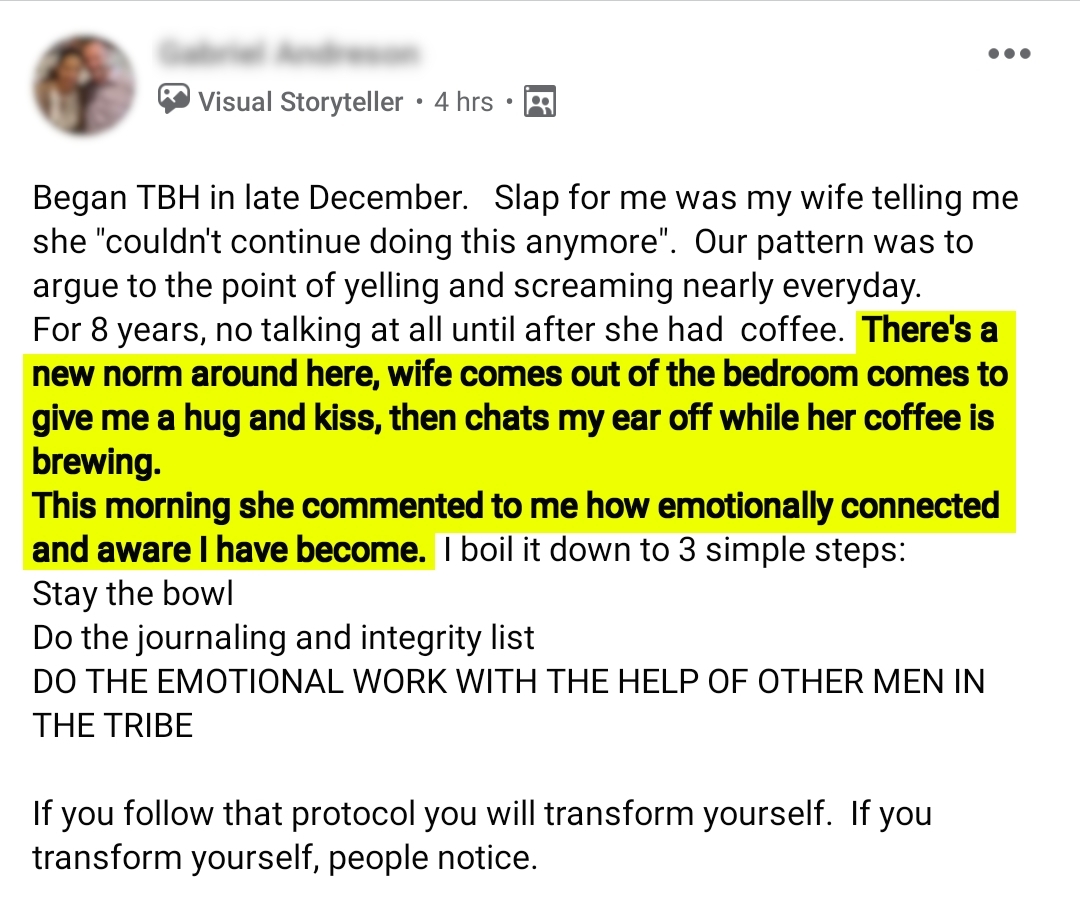Click the Visual Storyteller badge icon
Screen dimensions: 1080x919
174,100
